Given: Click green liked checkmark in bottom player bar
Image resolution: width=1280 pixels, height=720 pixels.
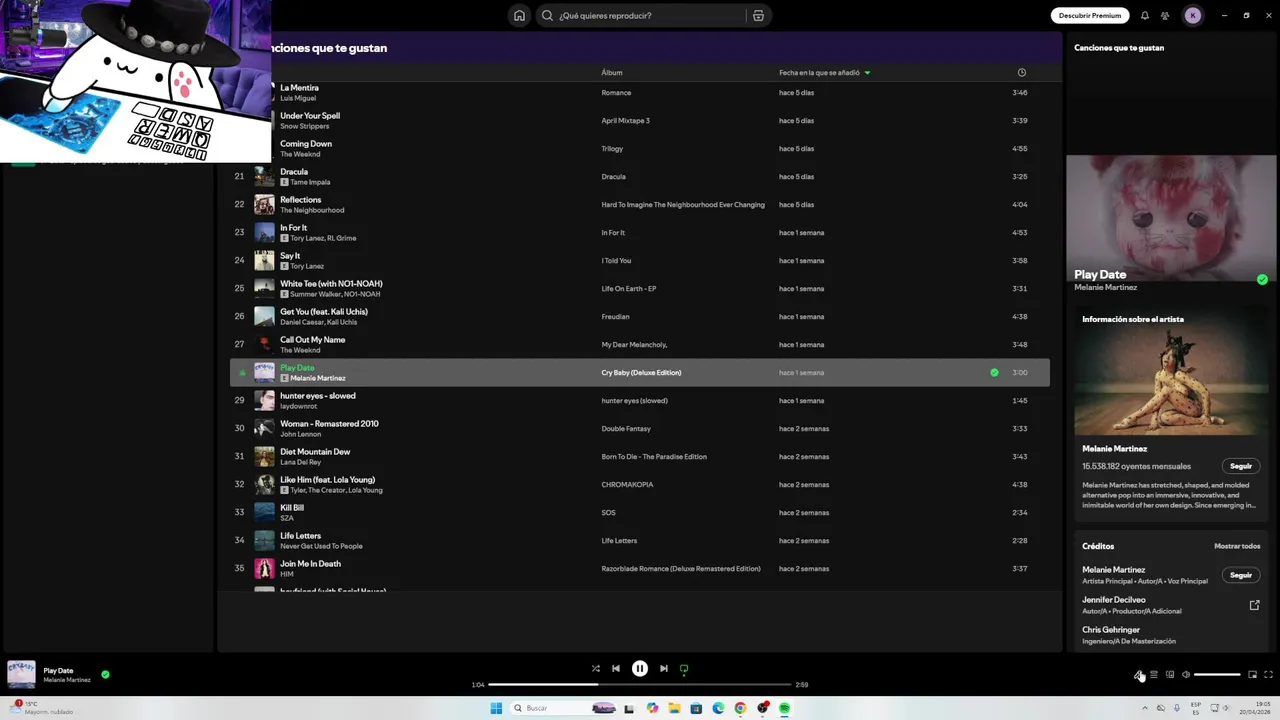Looking at the screenshot, I should point(105,674).
